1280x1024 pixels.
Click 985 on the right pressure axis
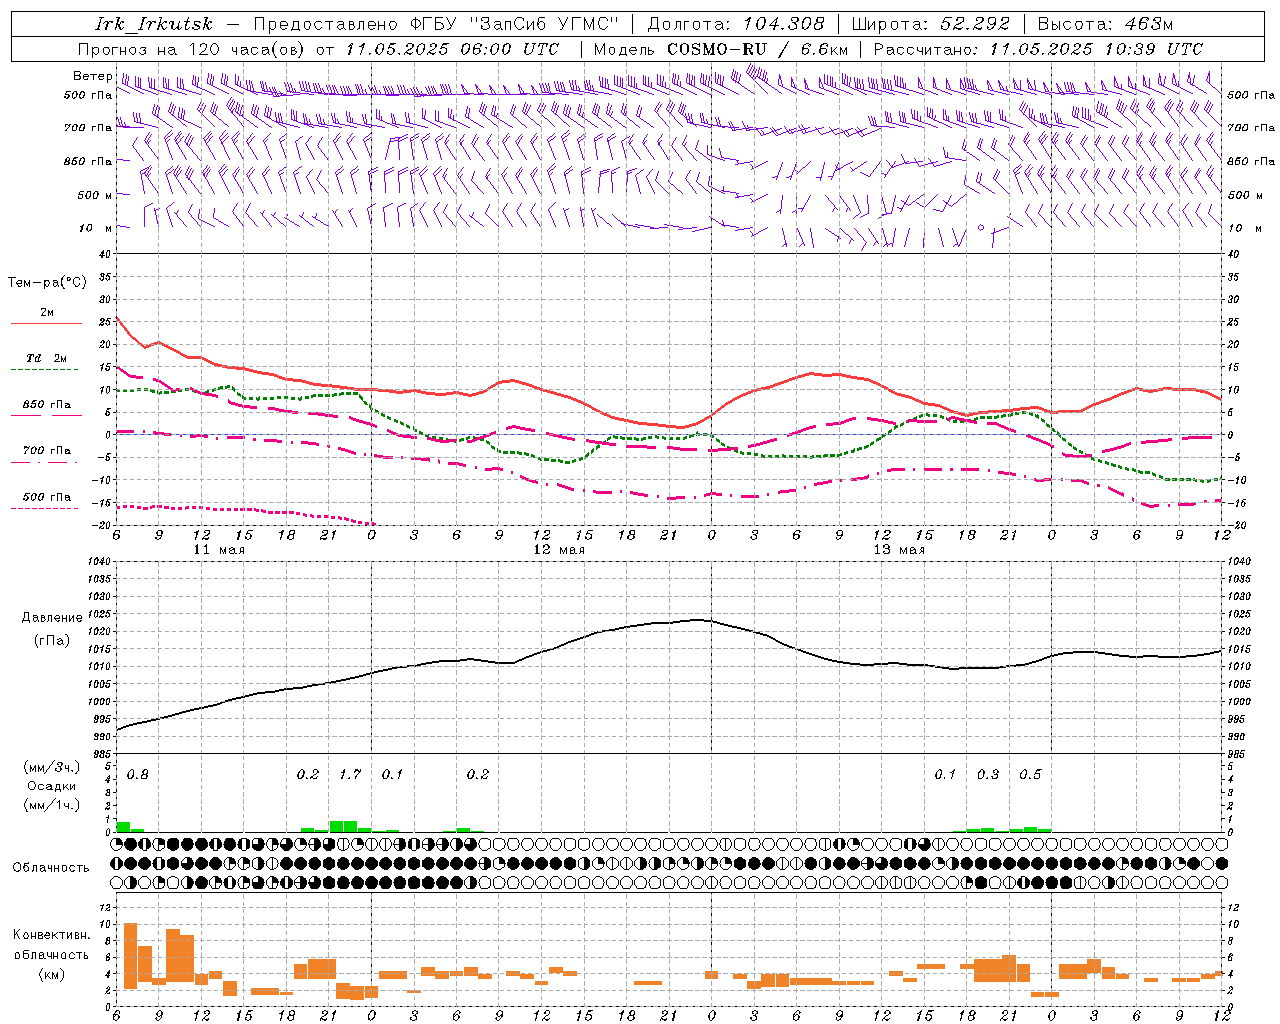coord(1237,754)
